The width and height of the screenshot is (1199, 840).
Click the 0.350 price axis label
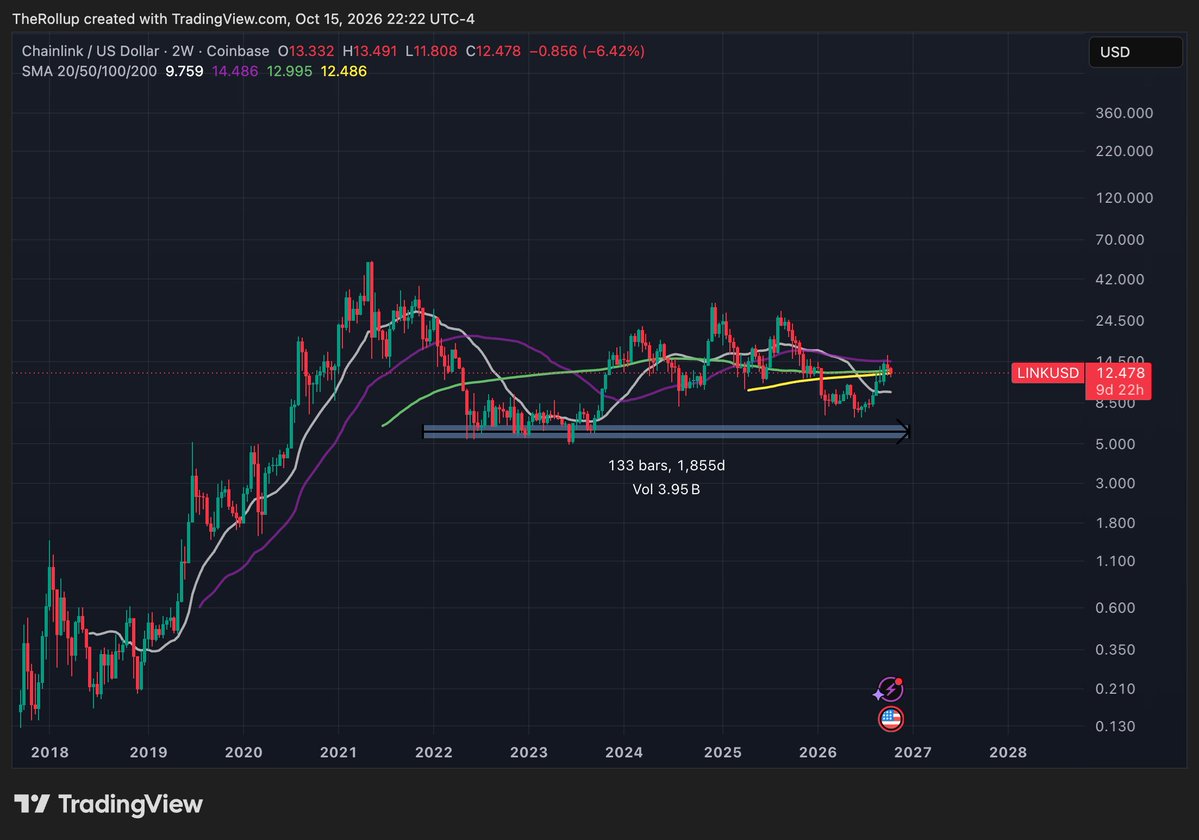coord(1115,650)
